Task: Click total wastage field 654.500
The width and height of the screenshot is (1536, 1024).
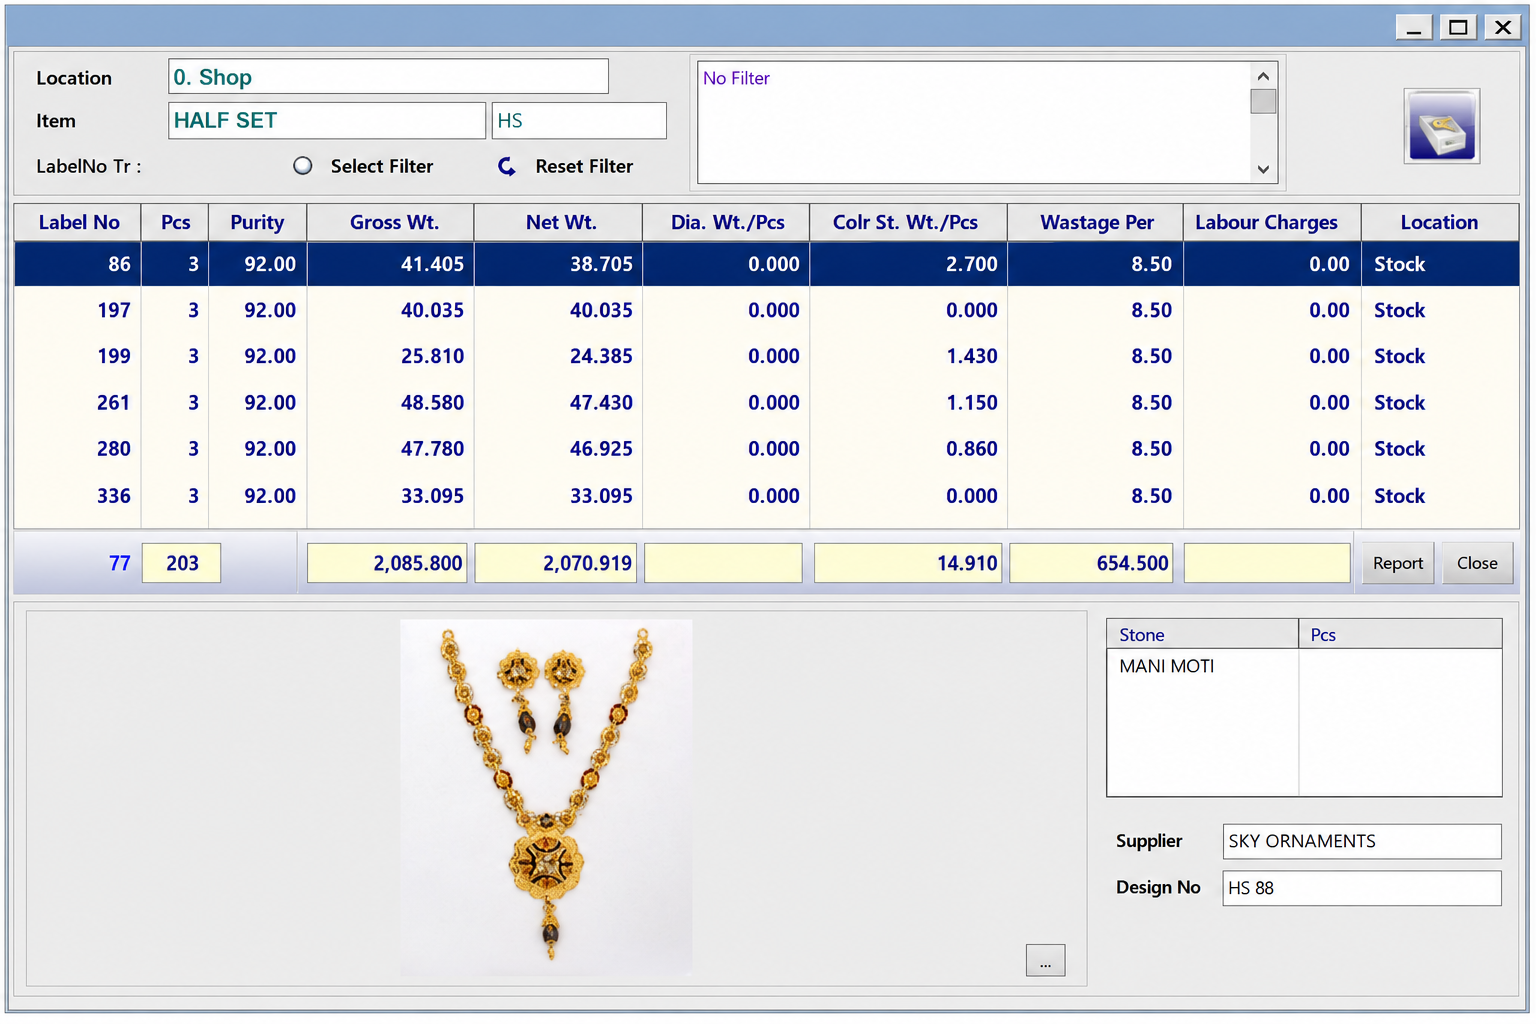Action: pos(1092,563)
